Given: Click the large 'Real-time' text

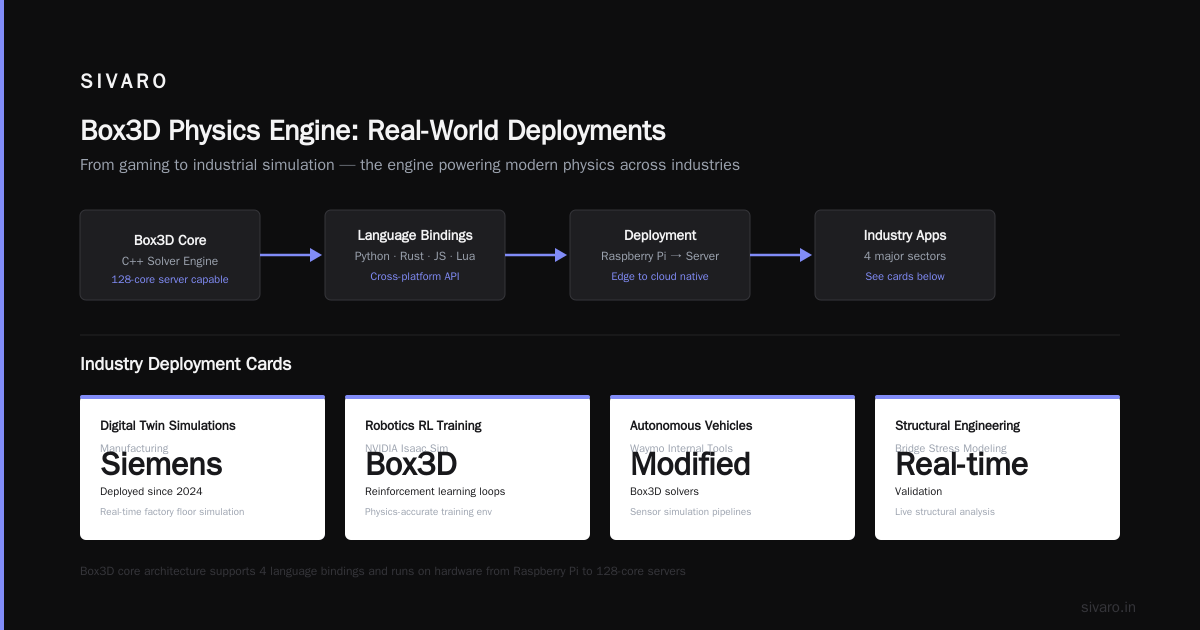Looking at the screenshot, I should pos(961,464).
